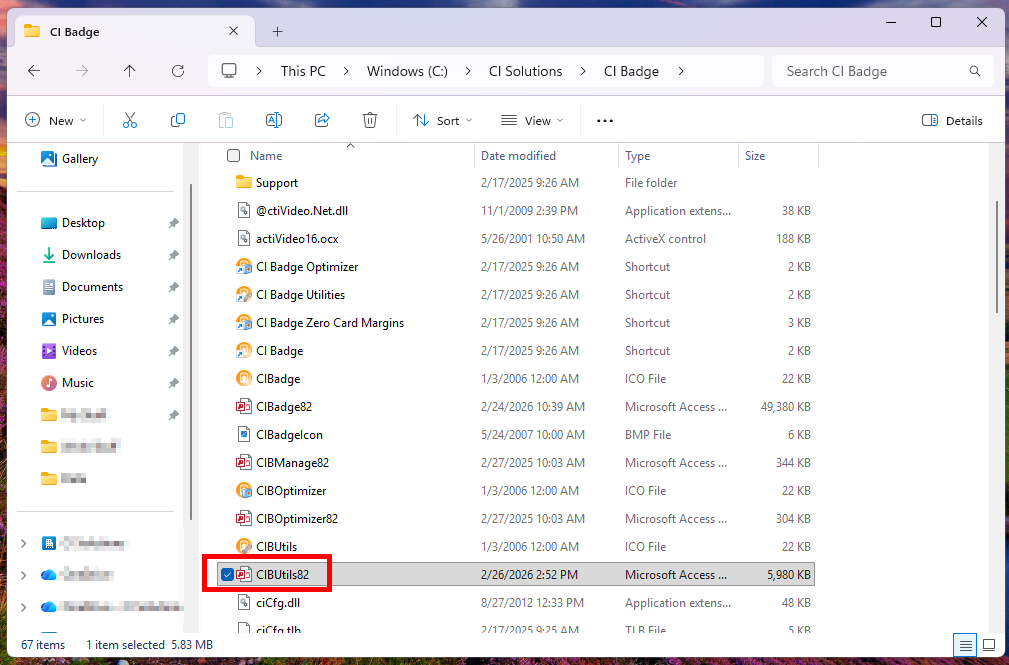Viewport: 1009px width, 665px height.
Task: Toggle the Details pane button
Action: (952, 120)
